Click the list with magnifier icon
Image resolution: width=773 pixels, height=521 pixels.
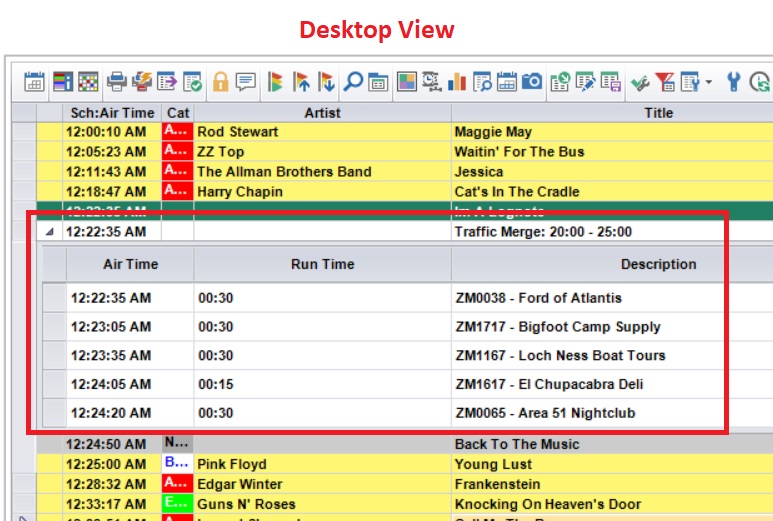[x=482, y=82]
